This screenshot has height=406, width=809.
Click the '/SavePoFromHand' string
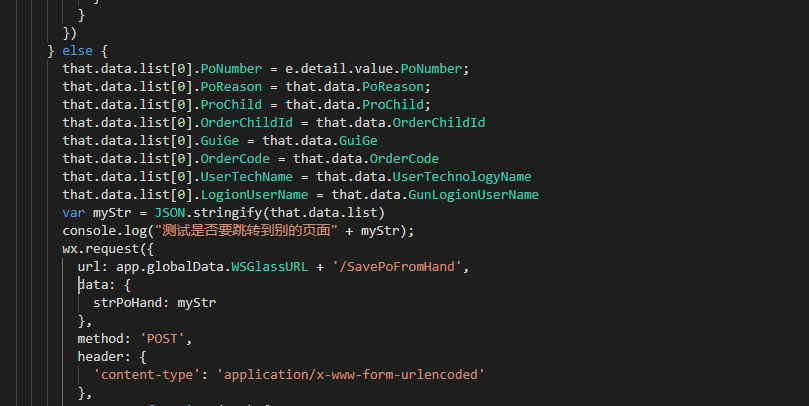click(381, 266)
